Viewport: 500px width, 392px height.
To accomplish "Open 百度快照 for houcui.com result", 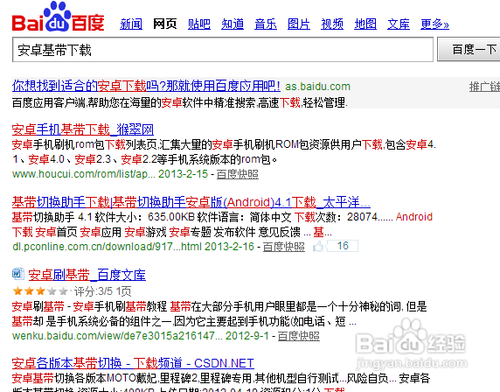I will pyautogui.click(x=237, y=174).
